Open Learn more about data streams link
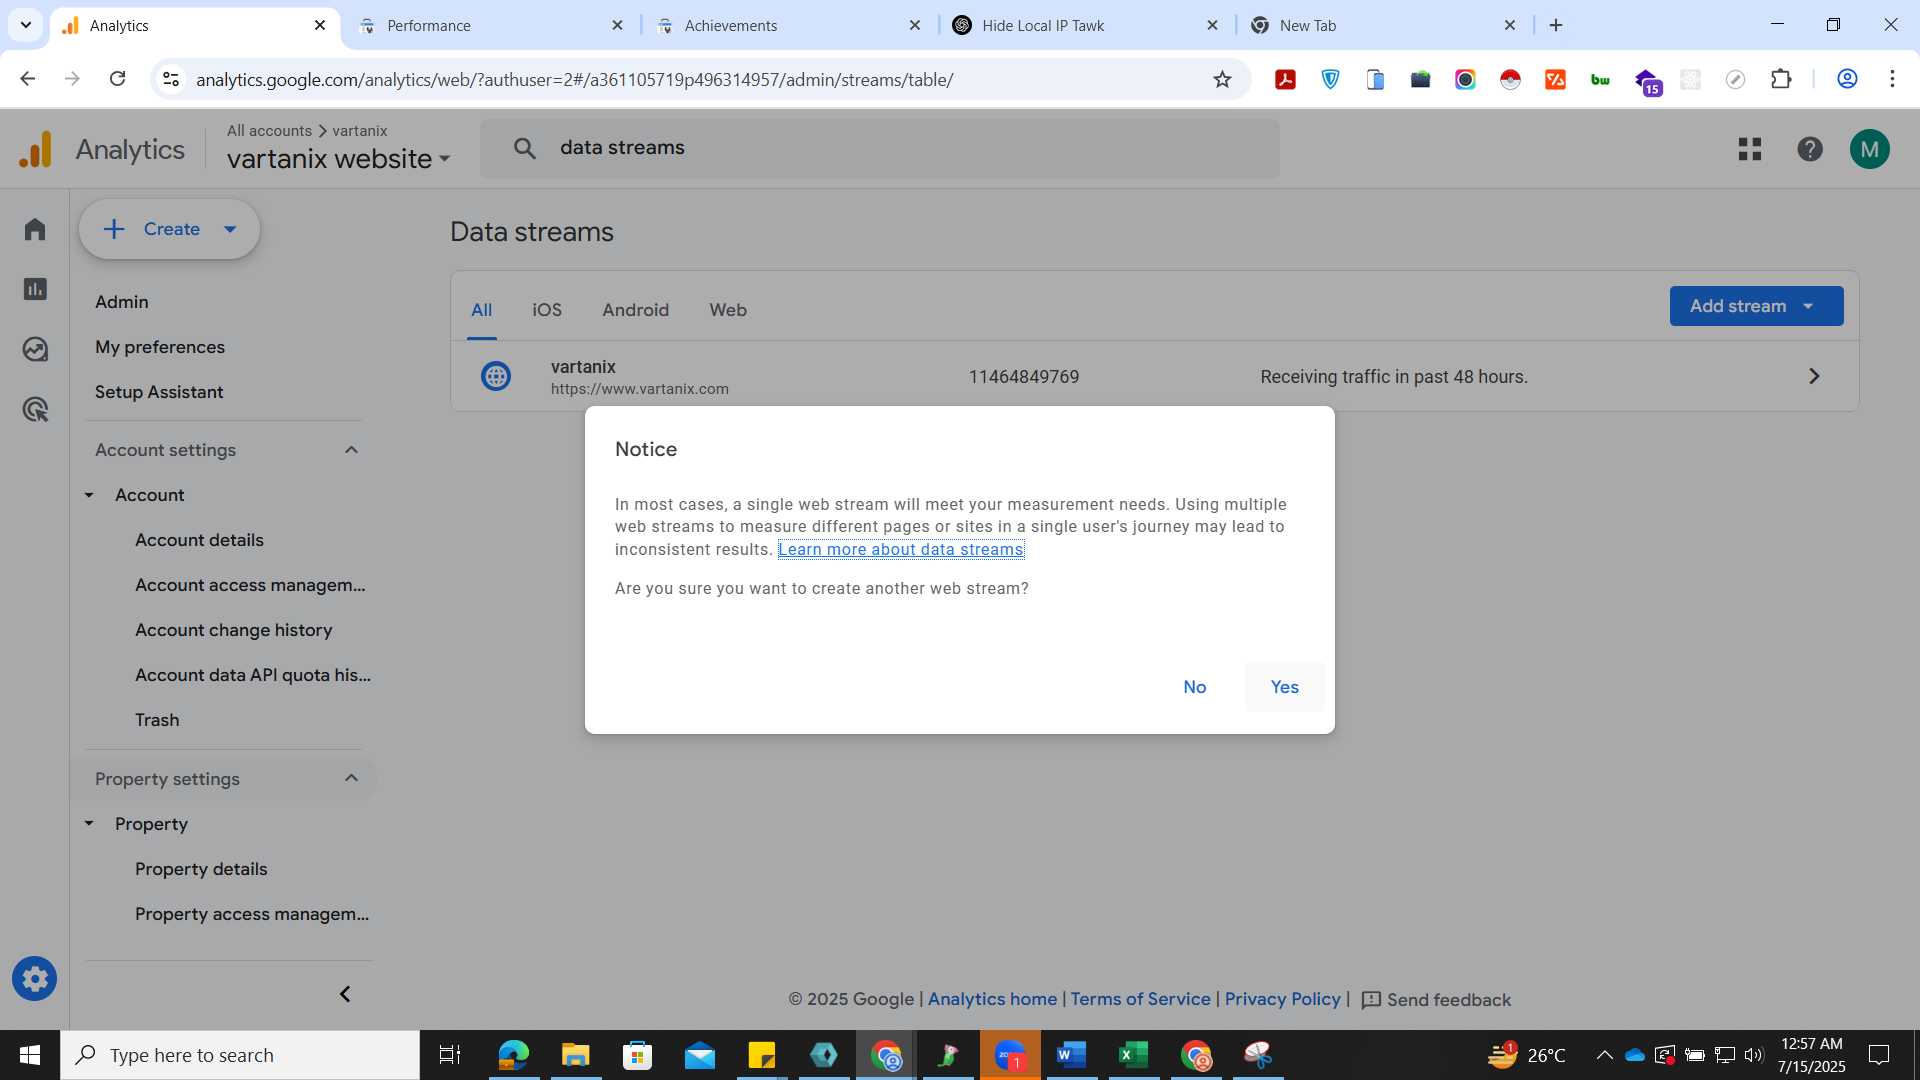Viewport: 1920px width, 1080px height. pyautogui.click(x=900, y=549)
